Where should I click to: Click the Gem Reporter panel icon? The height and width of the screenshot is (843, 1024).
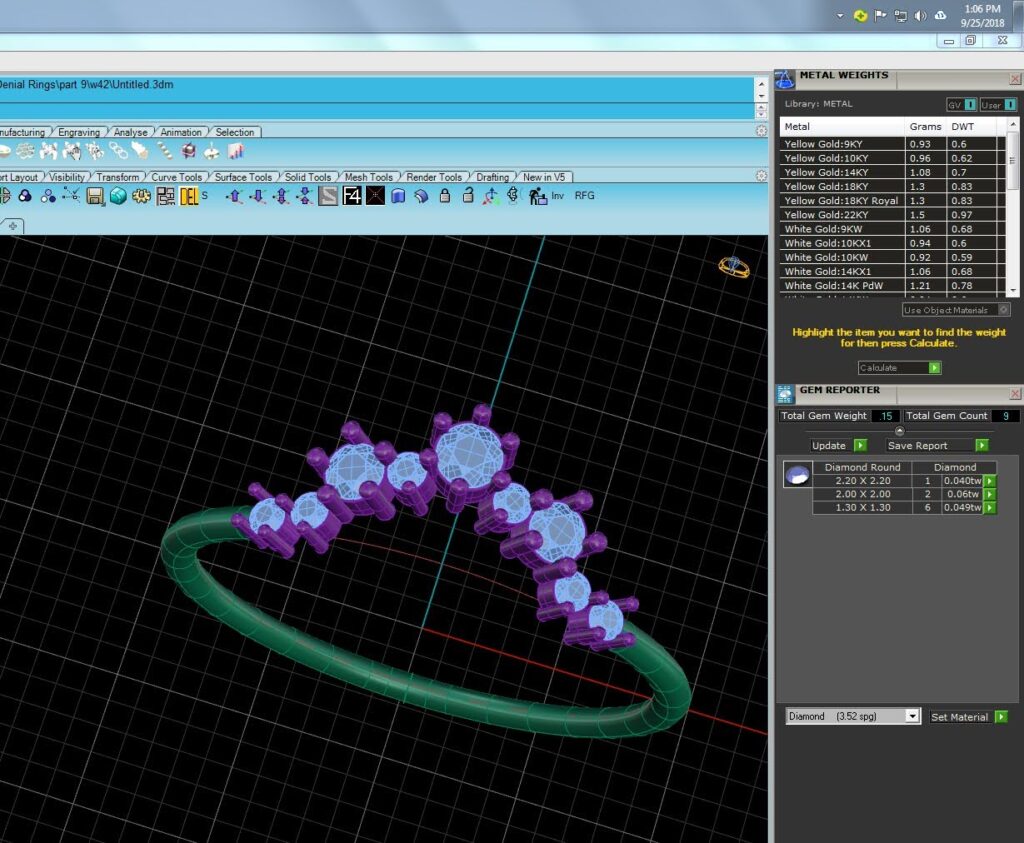[x=785, y=394]
